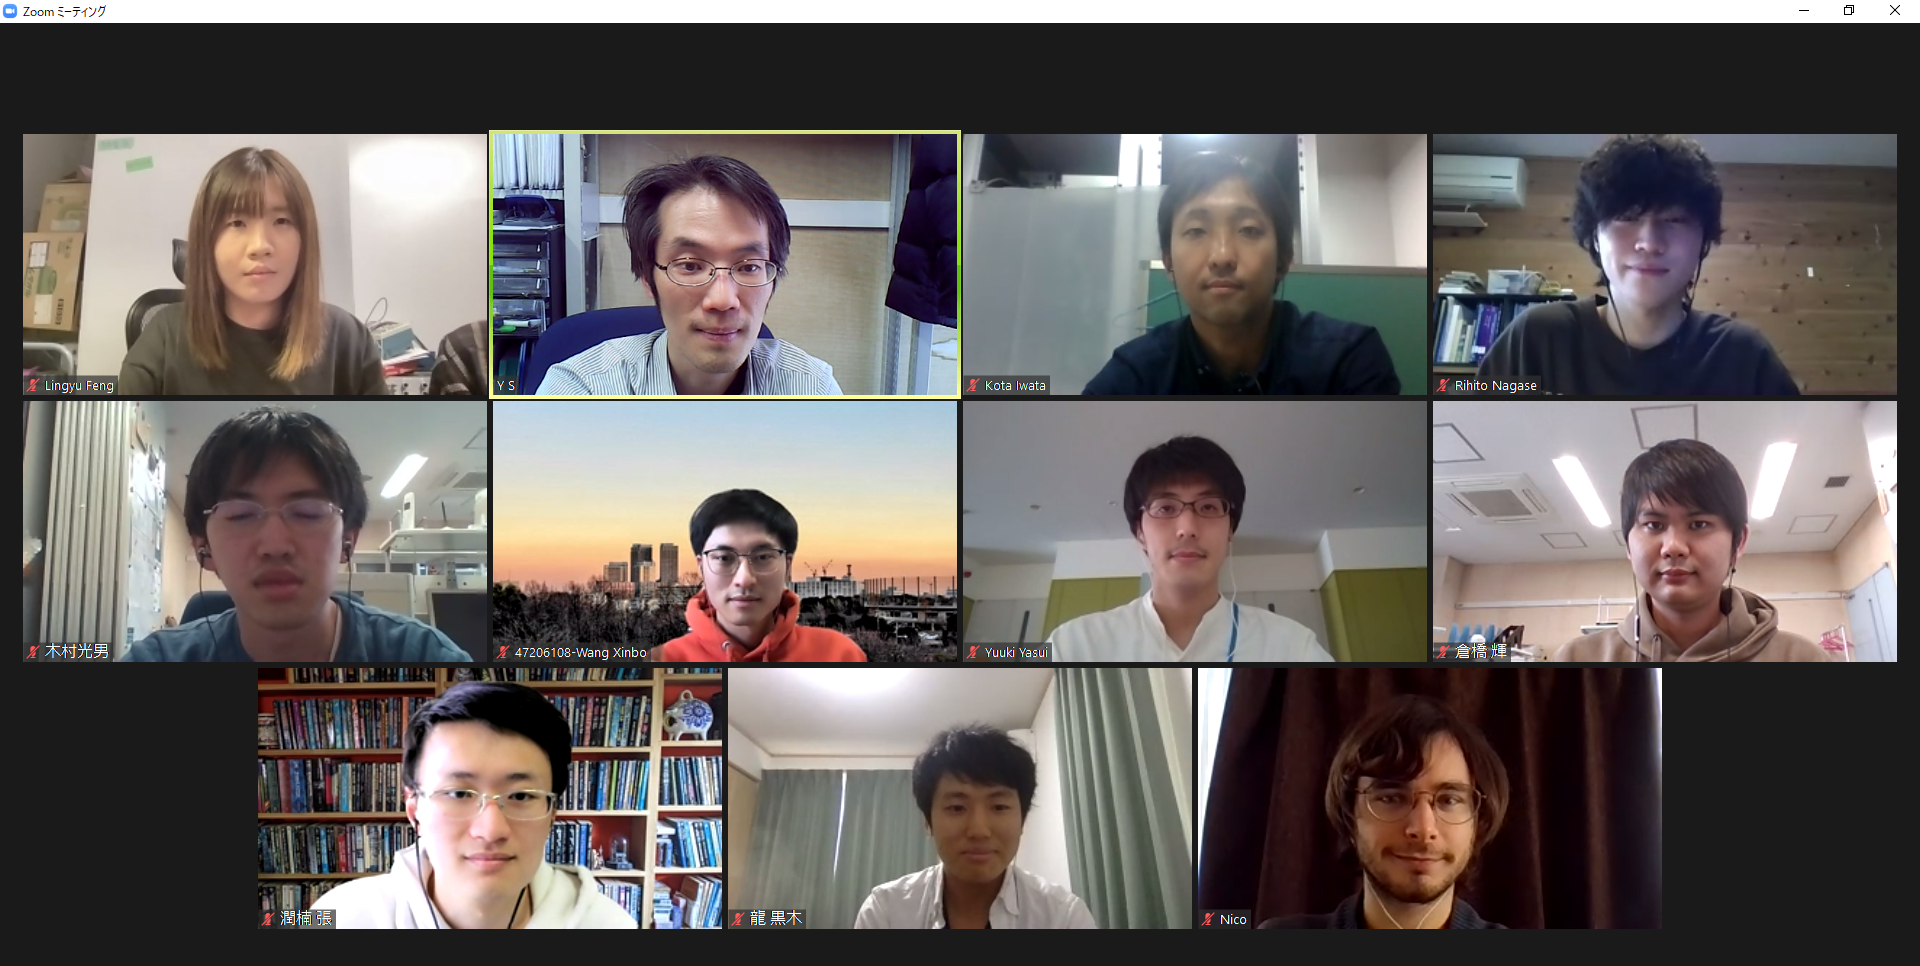The height and width of the screenshot is (966, 1920).
Task: Click muted mic icon beside 47206108-Wang Xinbo
Action: [x=504, y=652]
